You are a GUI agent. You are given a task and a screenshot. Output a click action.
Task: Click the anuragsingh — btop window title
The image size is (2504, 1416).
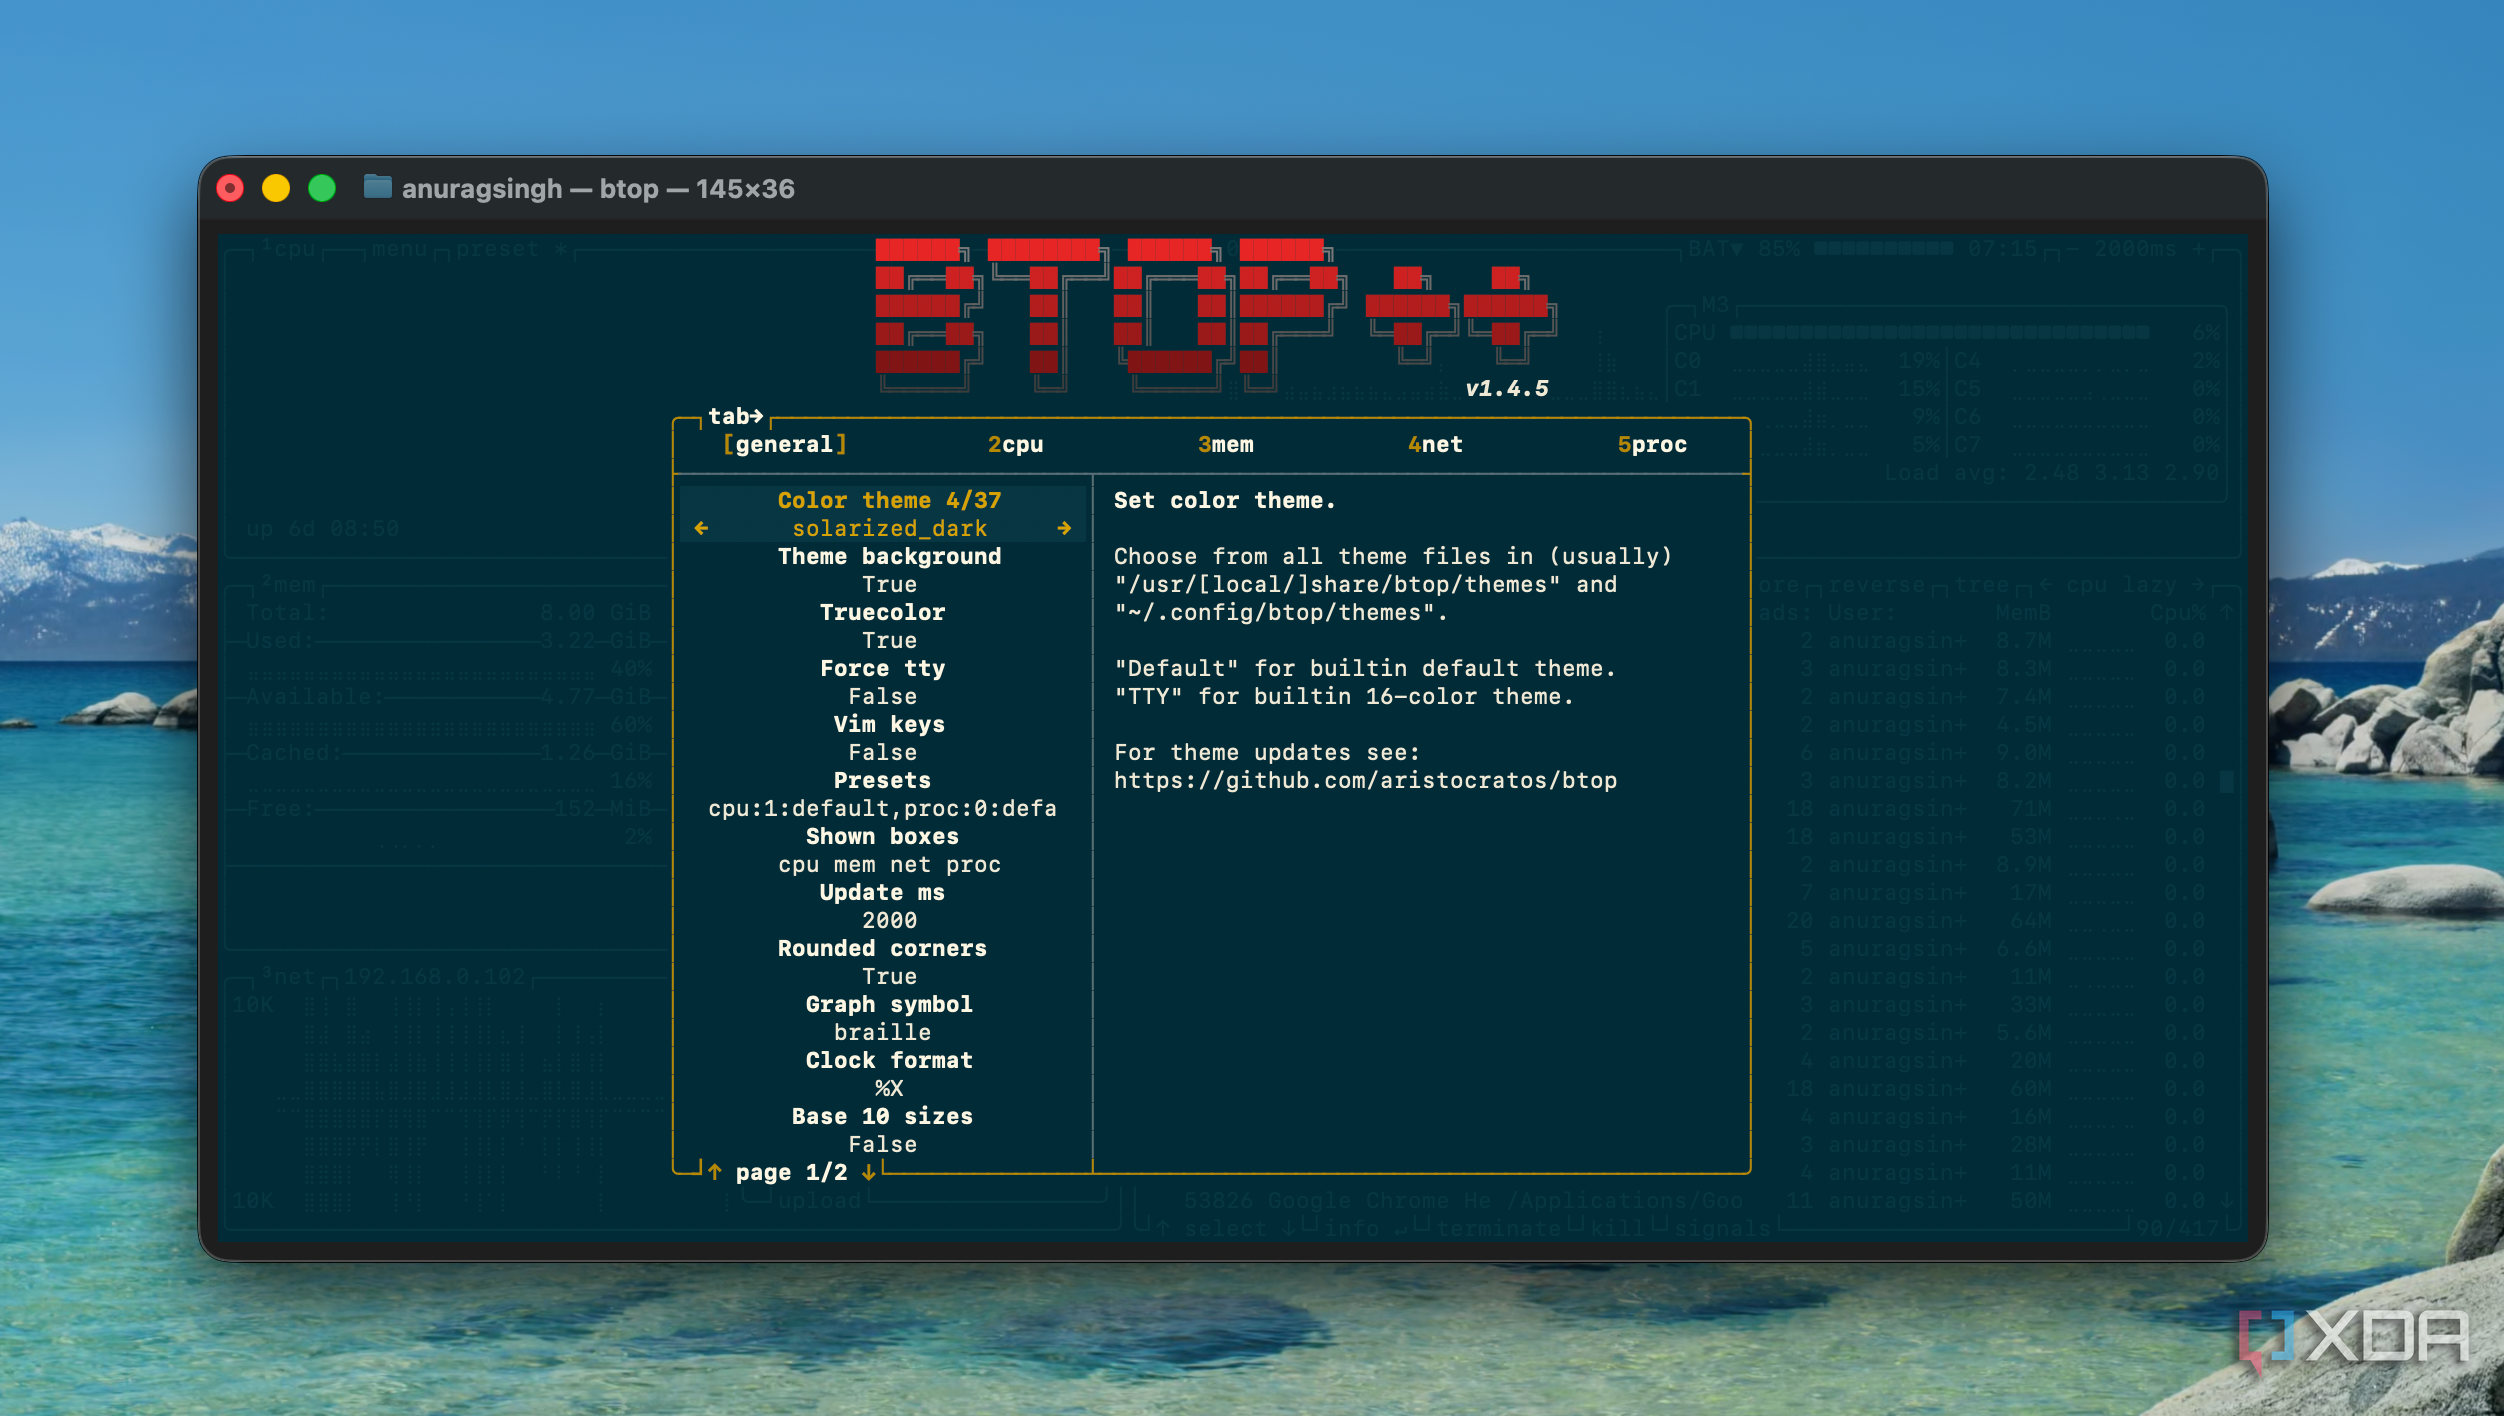(598, 189)
